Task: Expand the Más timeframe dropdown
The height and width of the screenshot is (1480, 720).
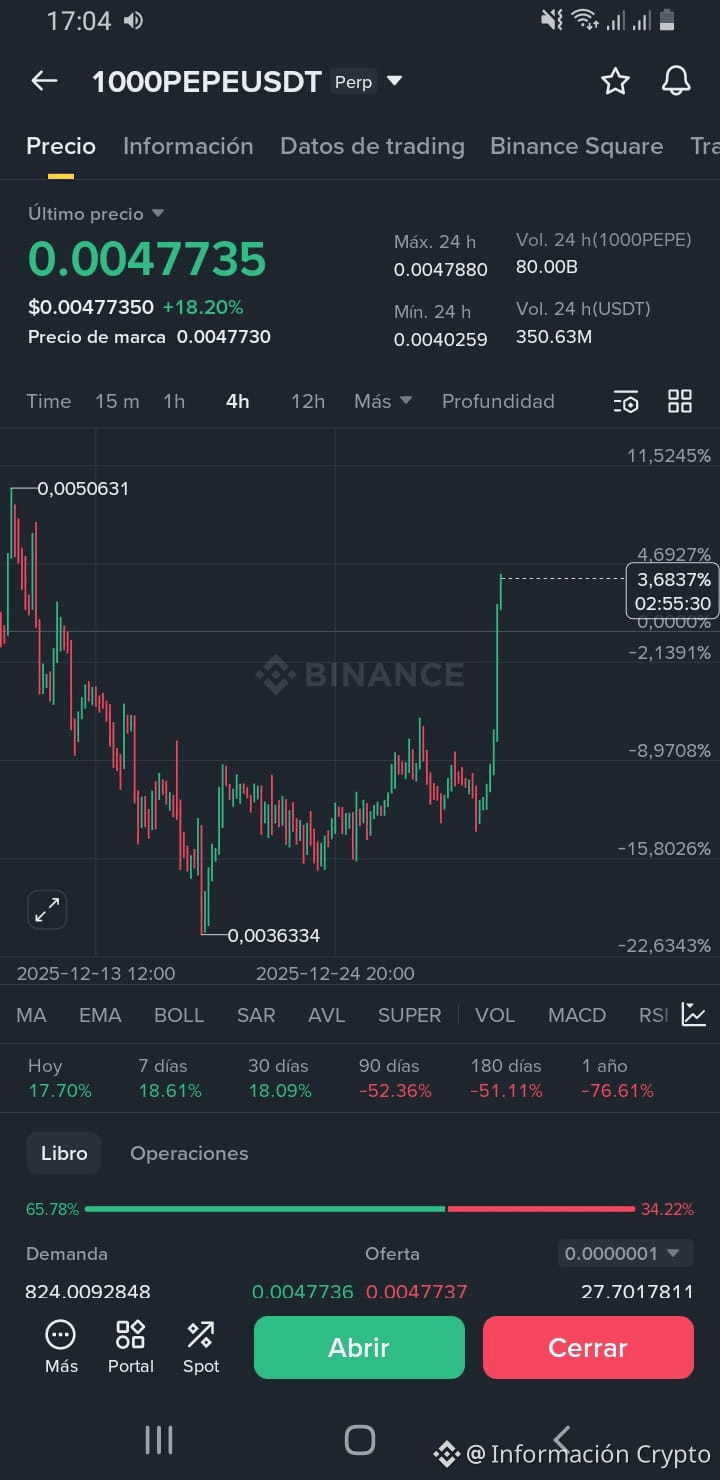Action: click(383, 401)
